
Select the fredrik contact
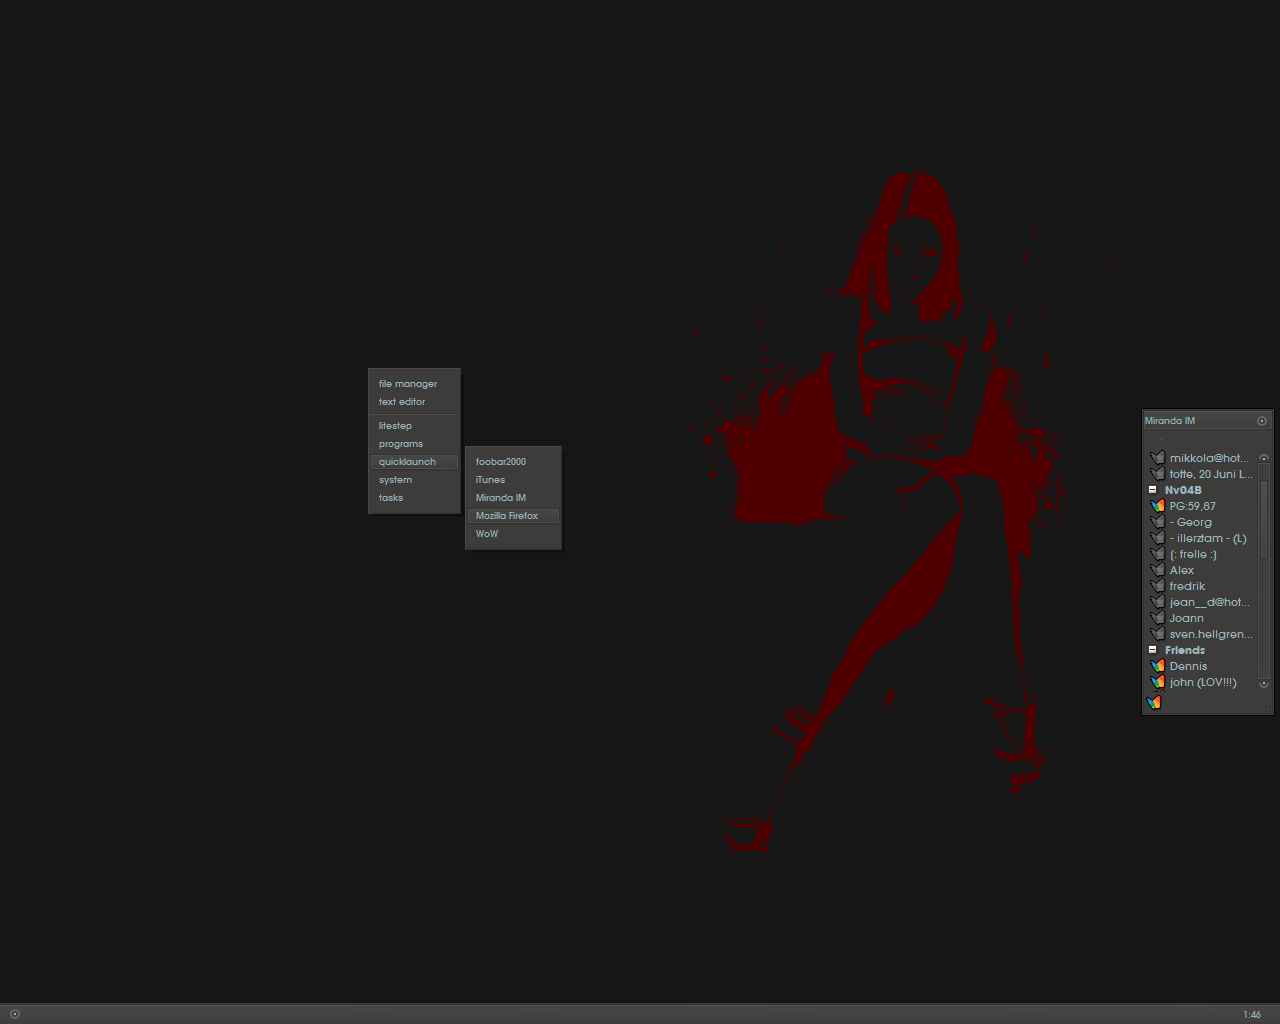1201,586
